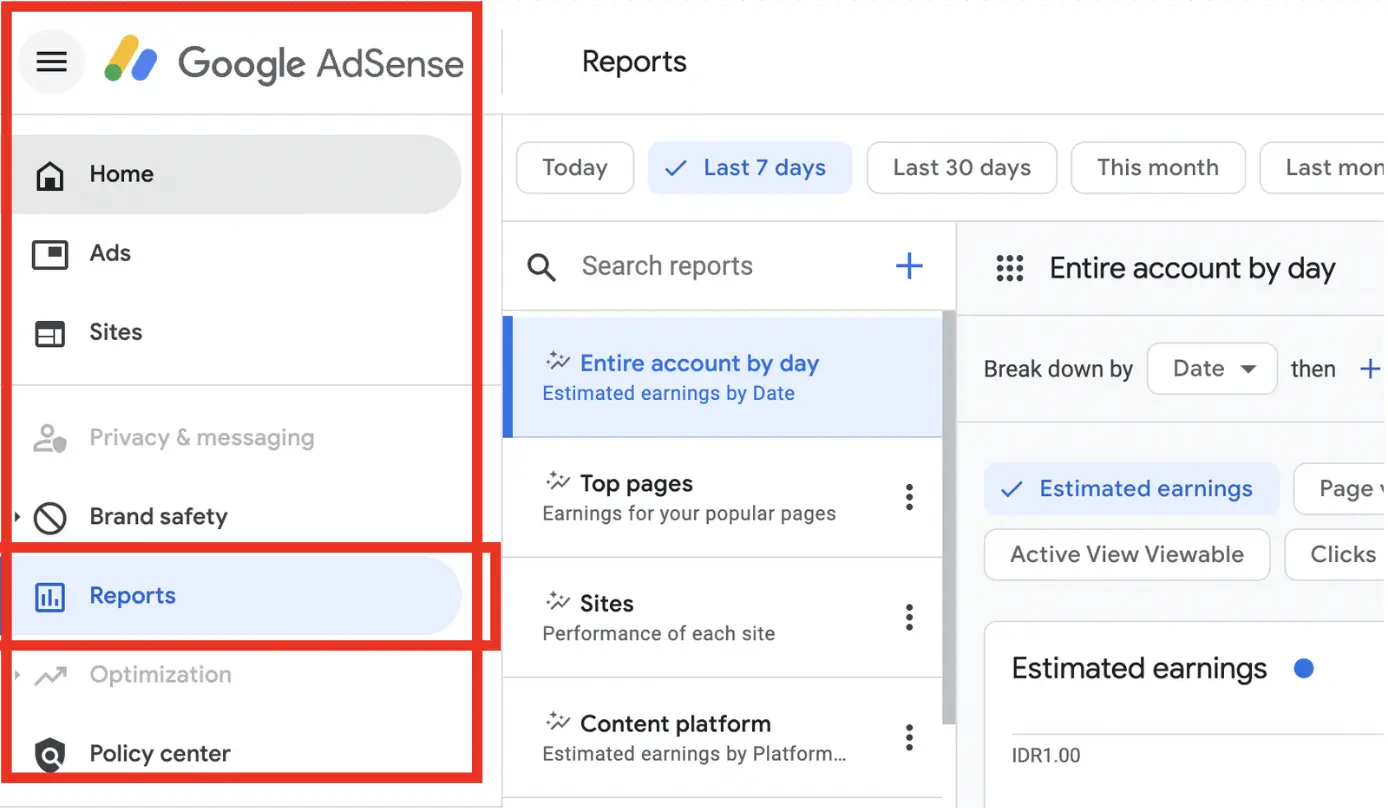Click the grid icon beside Entire account by day
The height and width of the screenshot is (808, 1388).
click(x=1009, y=268)
